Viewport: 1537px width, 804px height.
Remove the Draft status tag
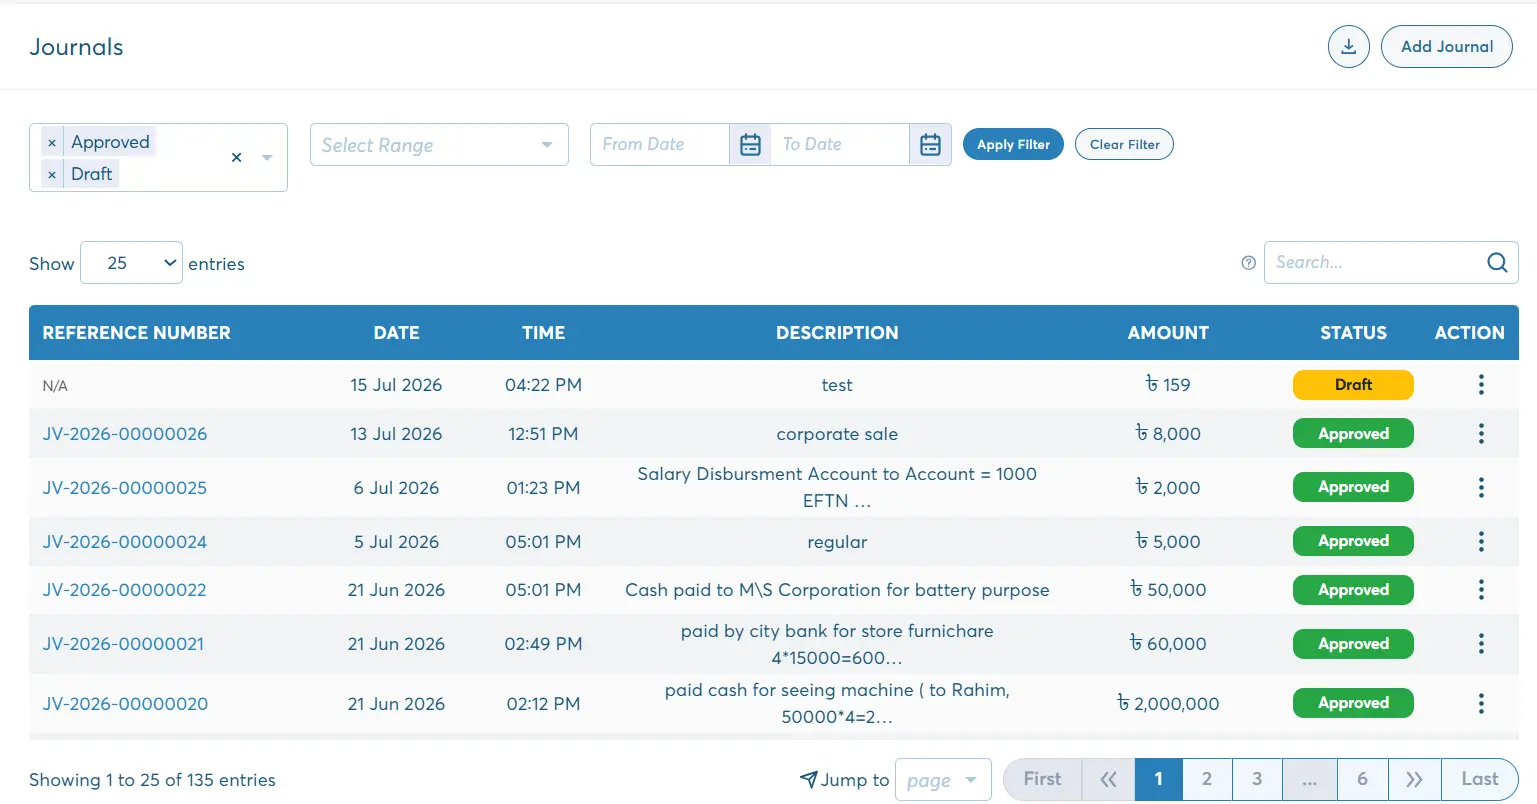(x=52, y=175)
